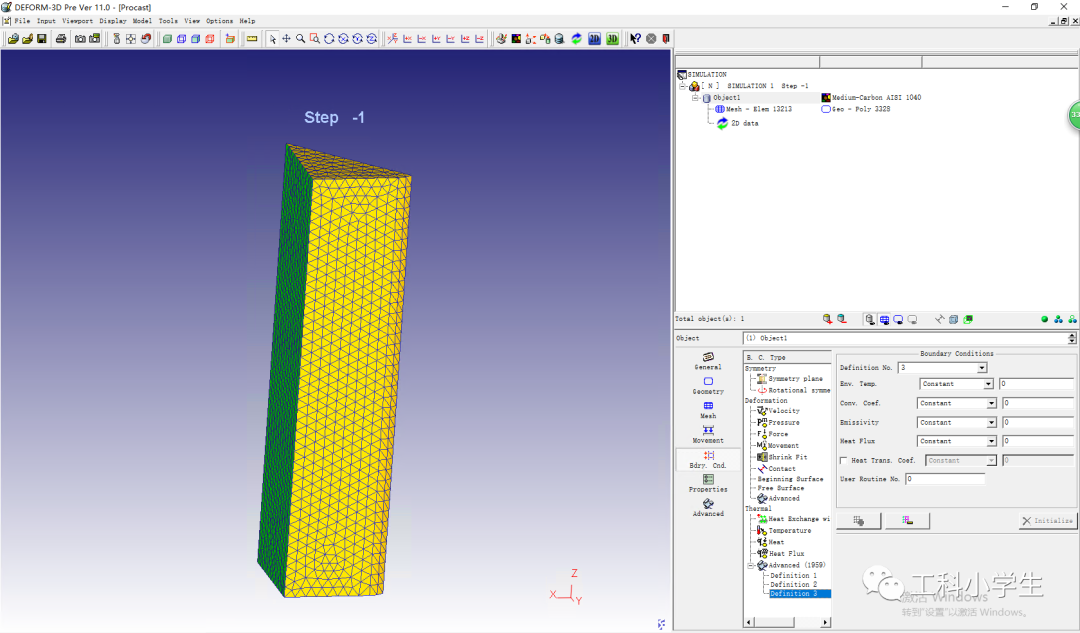Click the camera screen-capture toolbar icon

coord(80,39)
